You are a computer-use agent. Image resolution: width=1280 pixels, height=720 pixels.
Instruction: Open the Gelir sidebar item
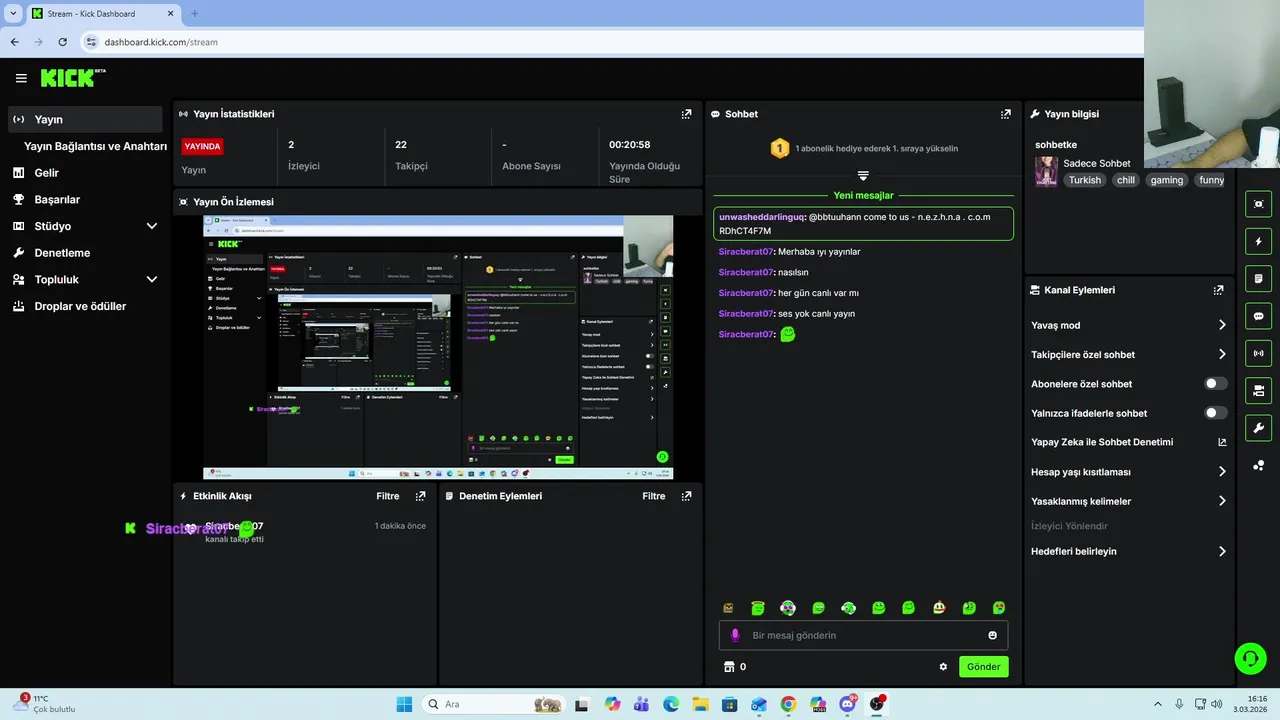pyautogui.click(x=85, y=173)
